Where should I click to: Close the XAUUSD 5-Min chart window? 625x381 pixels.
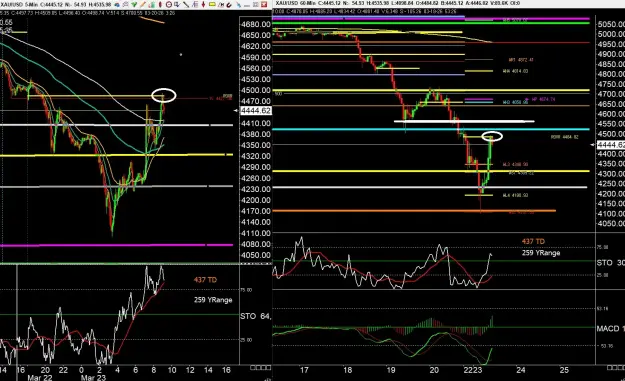(264, 5)
